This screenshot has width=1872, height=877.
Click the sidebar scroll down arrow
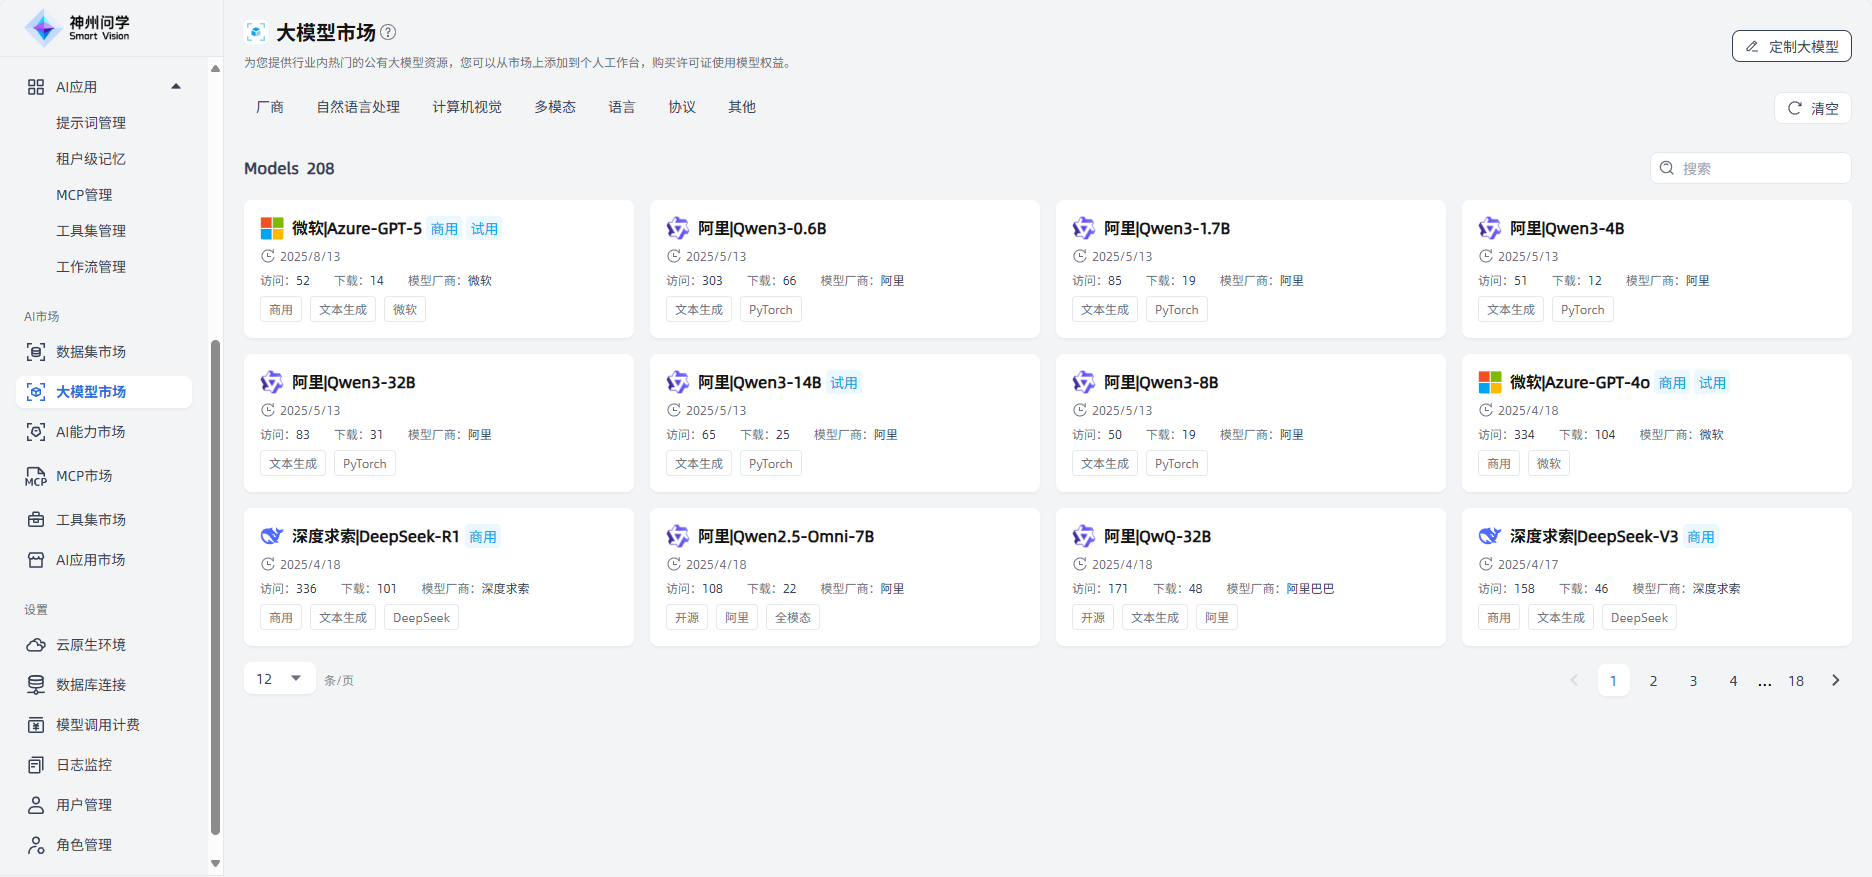click(215, 863)
